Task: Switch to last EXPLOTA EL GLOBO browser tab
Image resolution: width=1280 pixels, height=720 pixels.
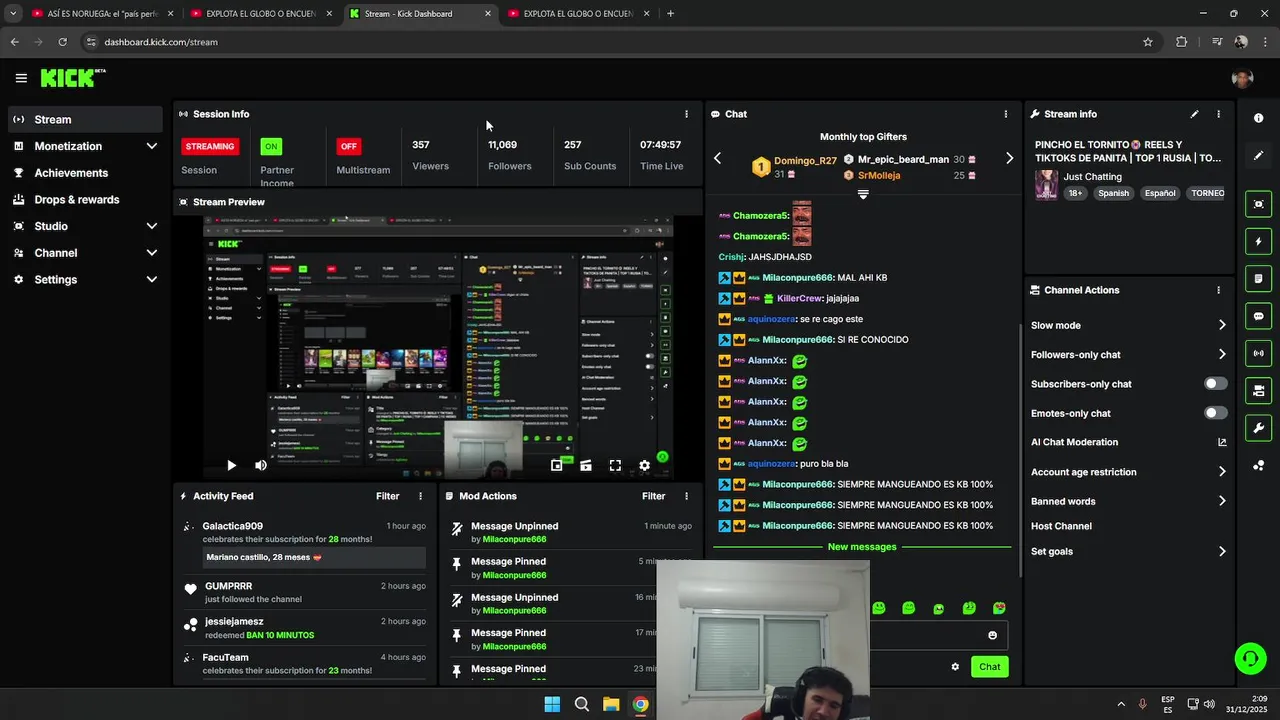Action: tap(578, 14)
